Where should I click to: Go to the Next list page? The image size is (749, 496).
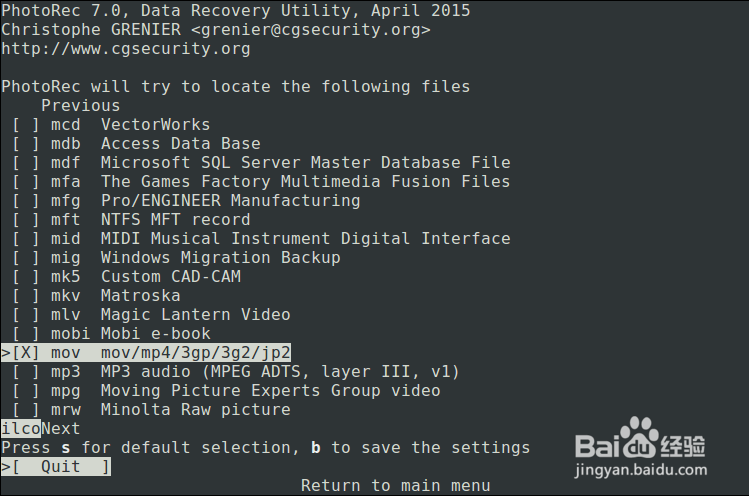60,429
